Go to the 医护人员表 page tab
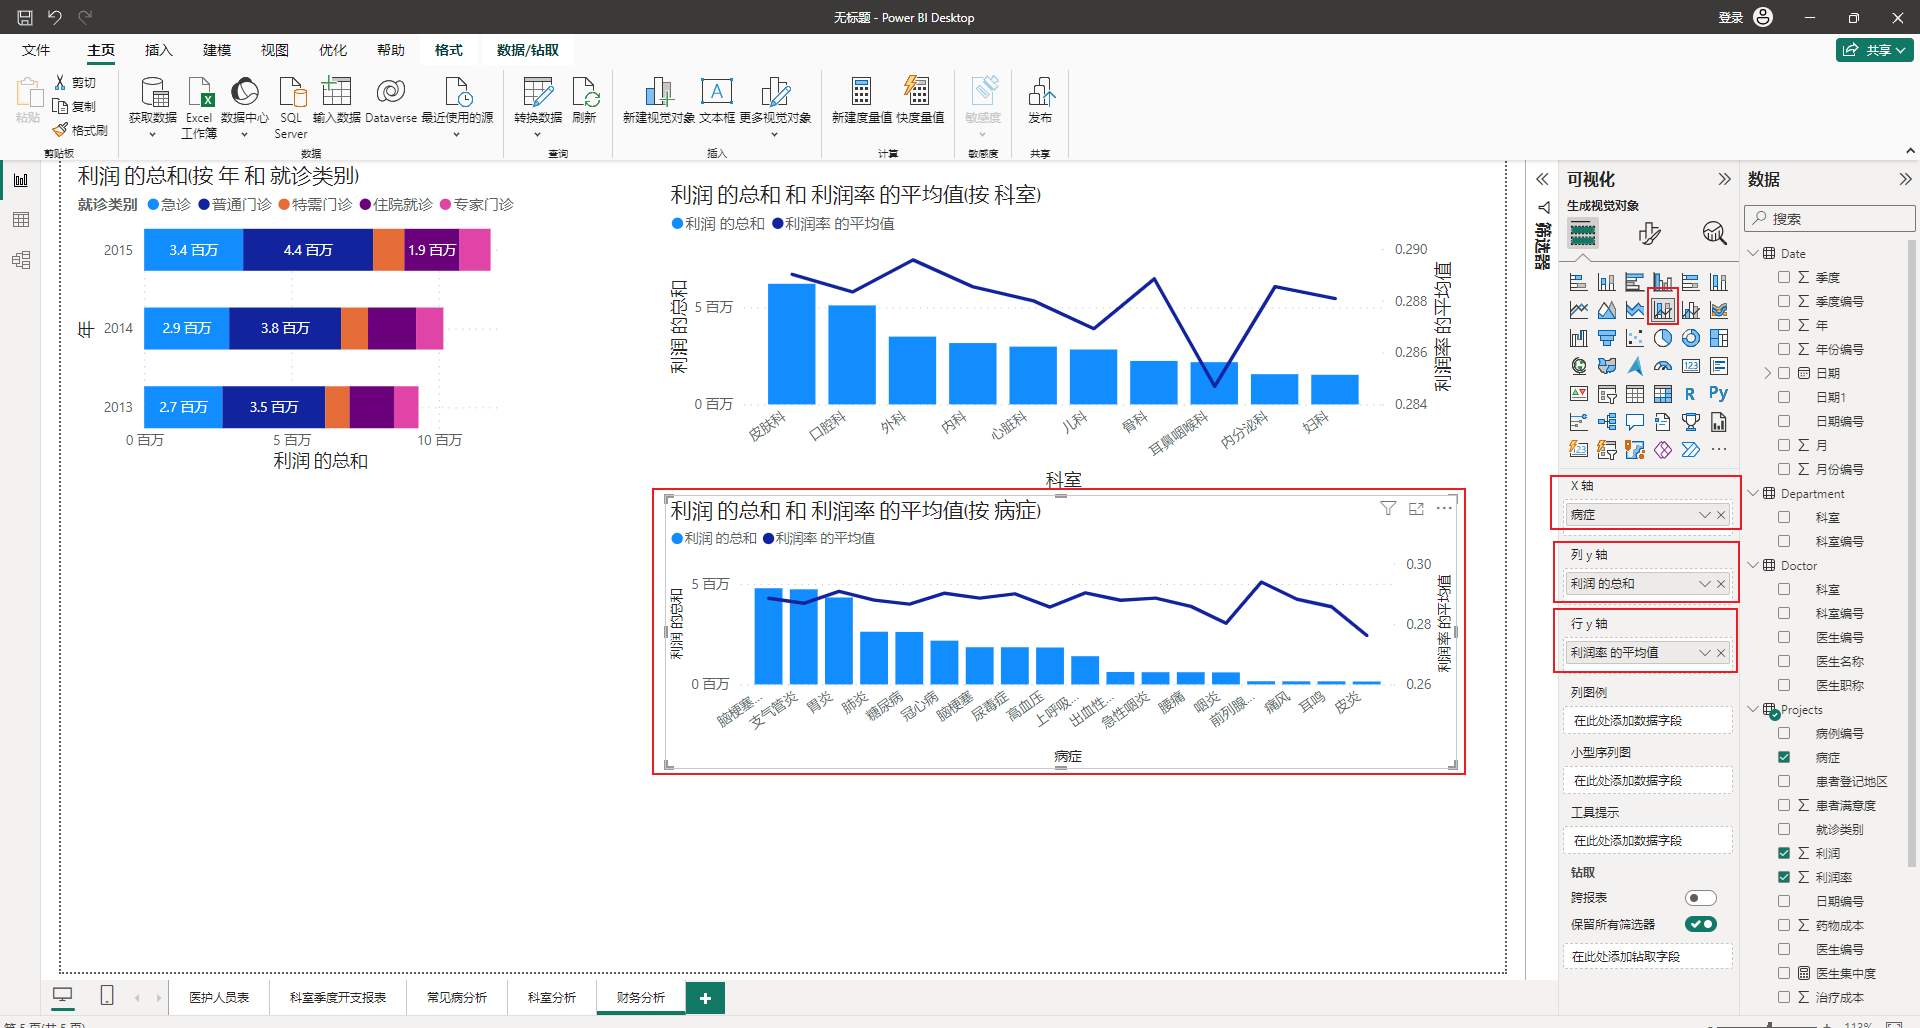1920x1028 pixels. pos(219,997)
